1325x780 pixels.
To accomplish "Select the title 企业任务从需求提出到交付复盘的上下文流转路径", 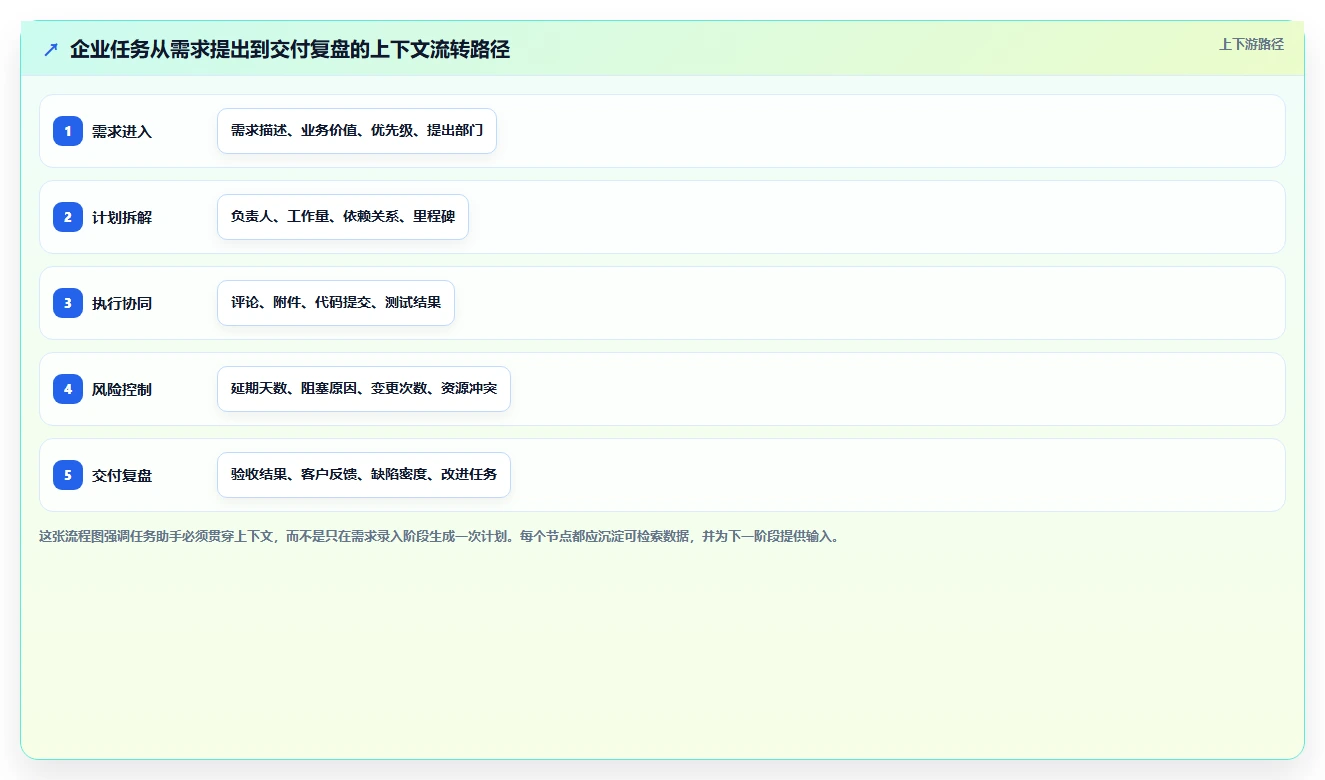I will pos(290,49).
